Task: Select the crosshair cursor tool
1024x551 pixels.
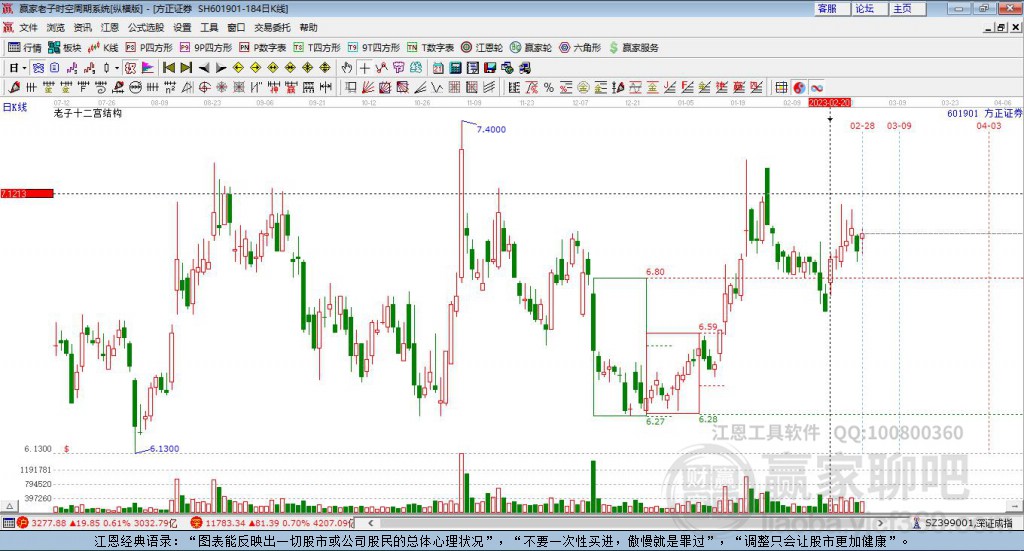Action: 364,68
